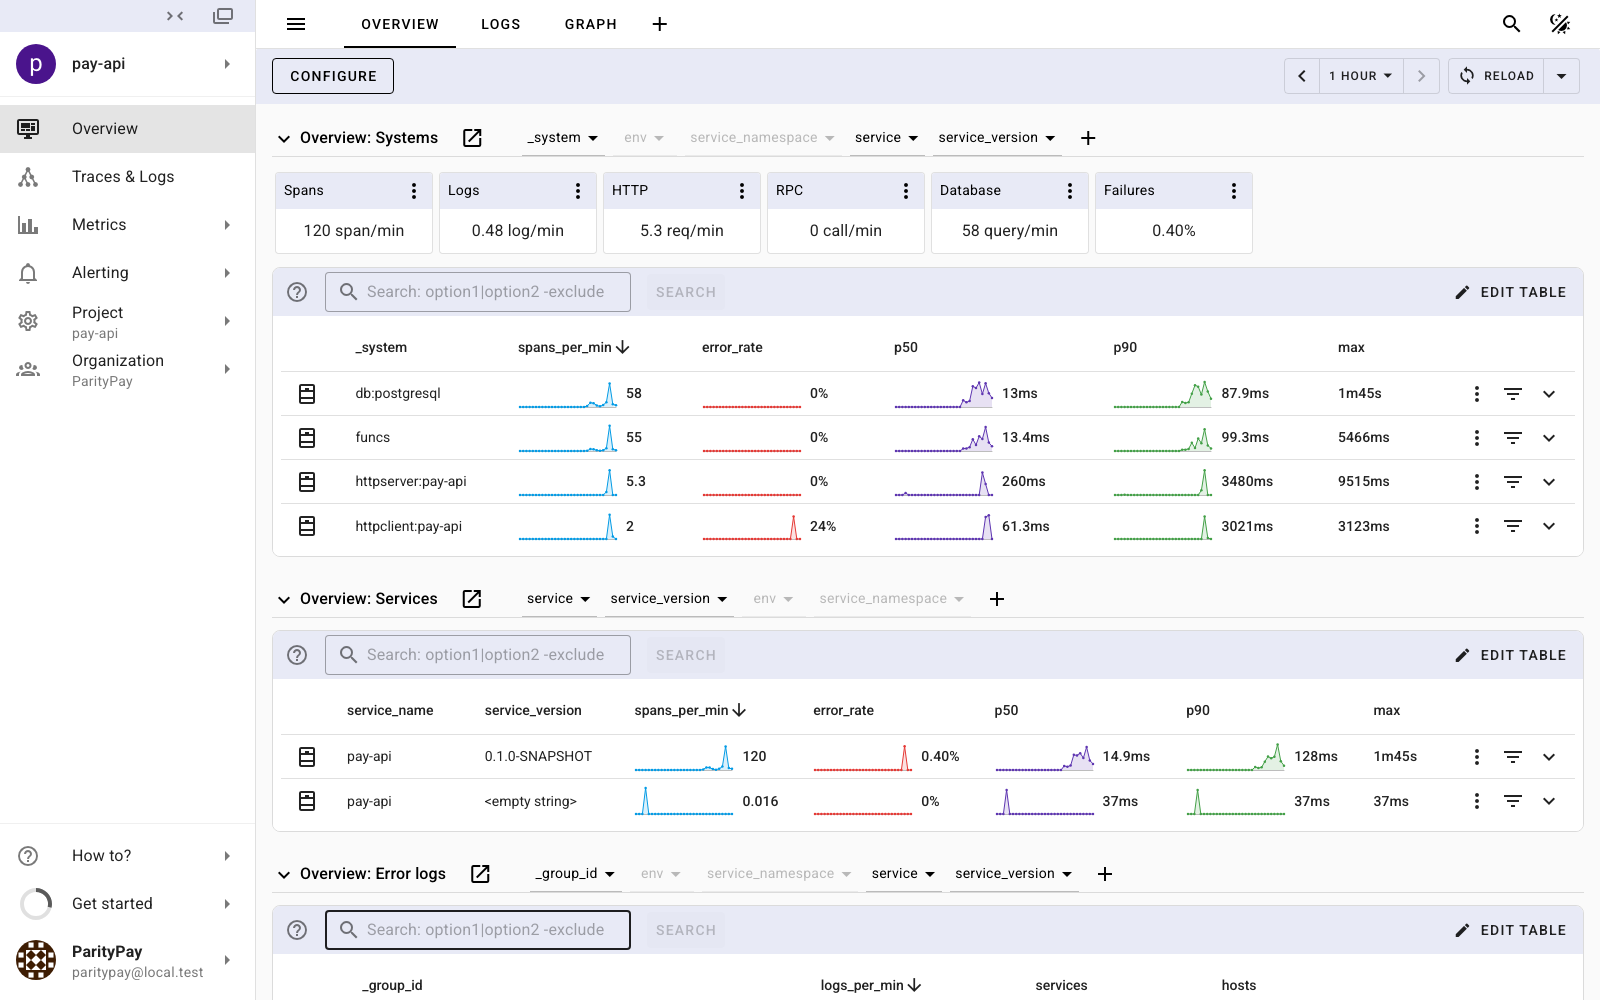This screenshot has height=1000, width=1600.
Task: Open the 1 HOUR time range dropdown
Action: tap(1361, 76)
